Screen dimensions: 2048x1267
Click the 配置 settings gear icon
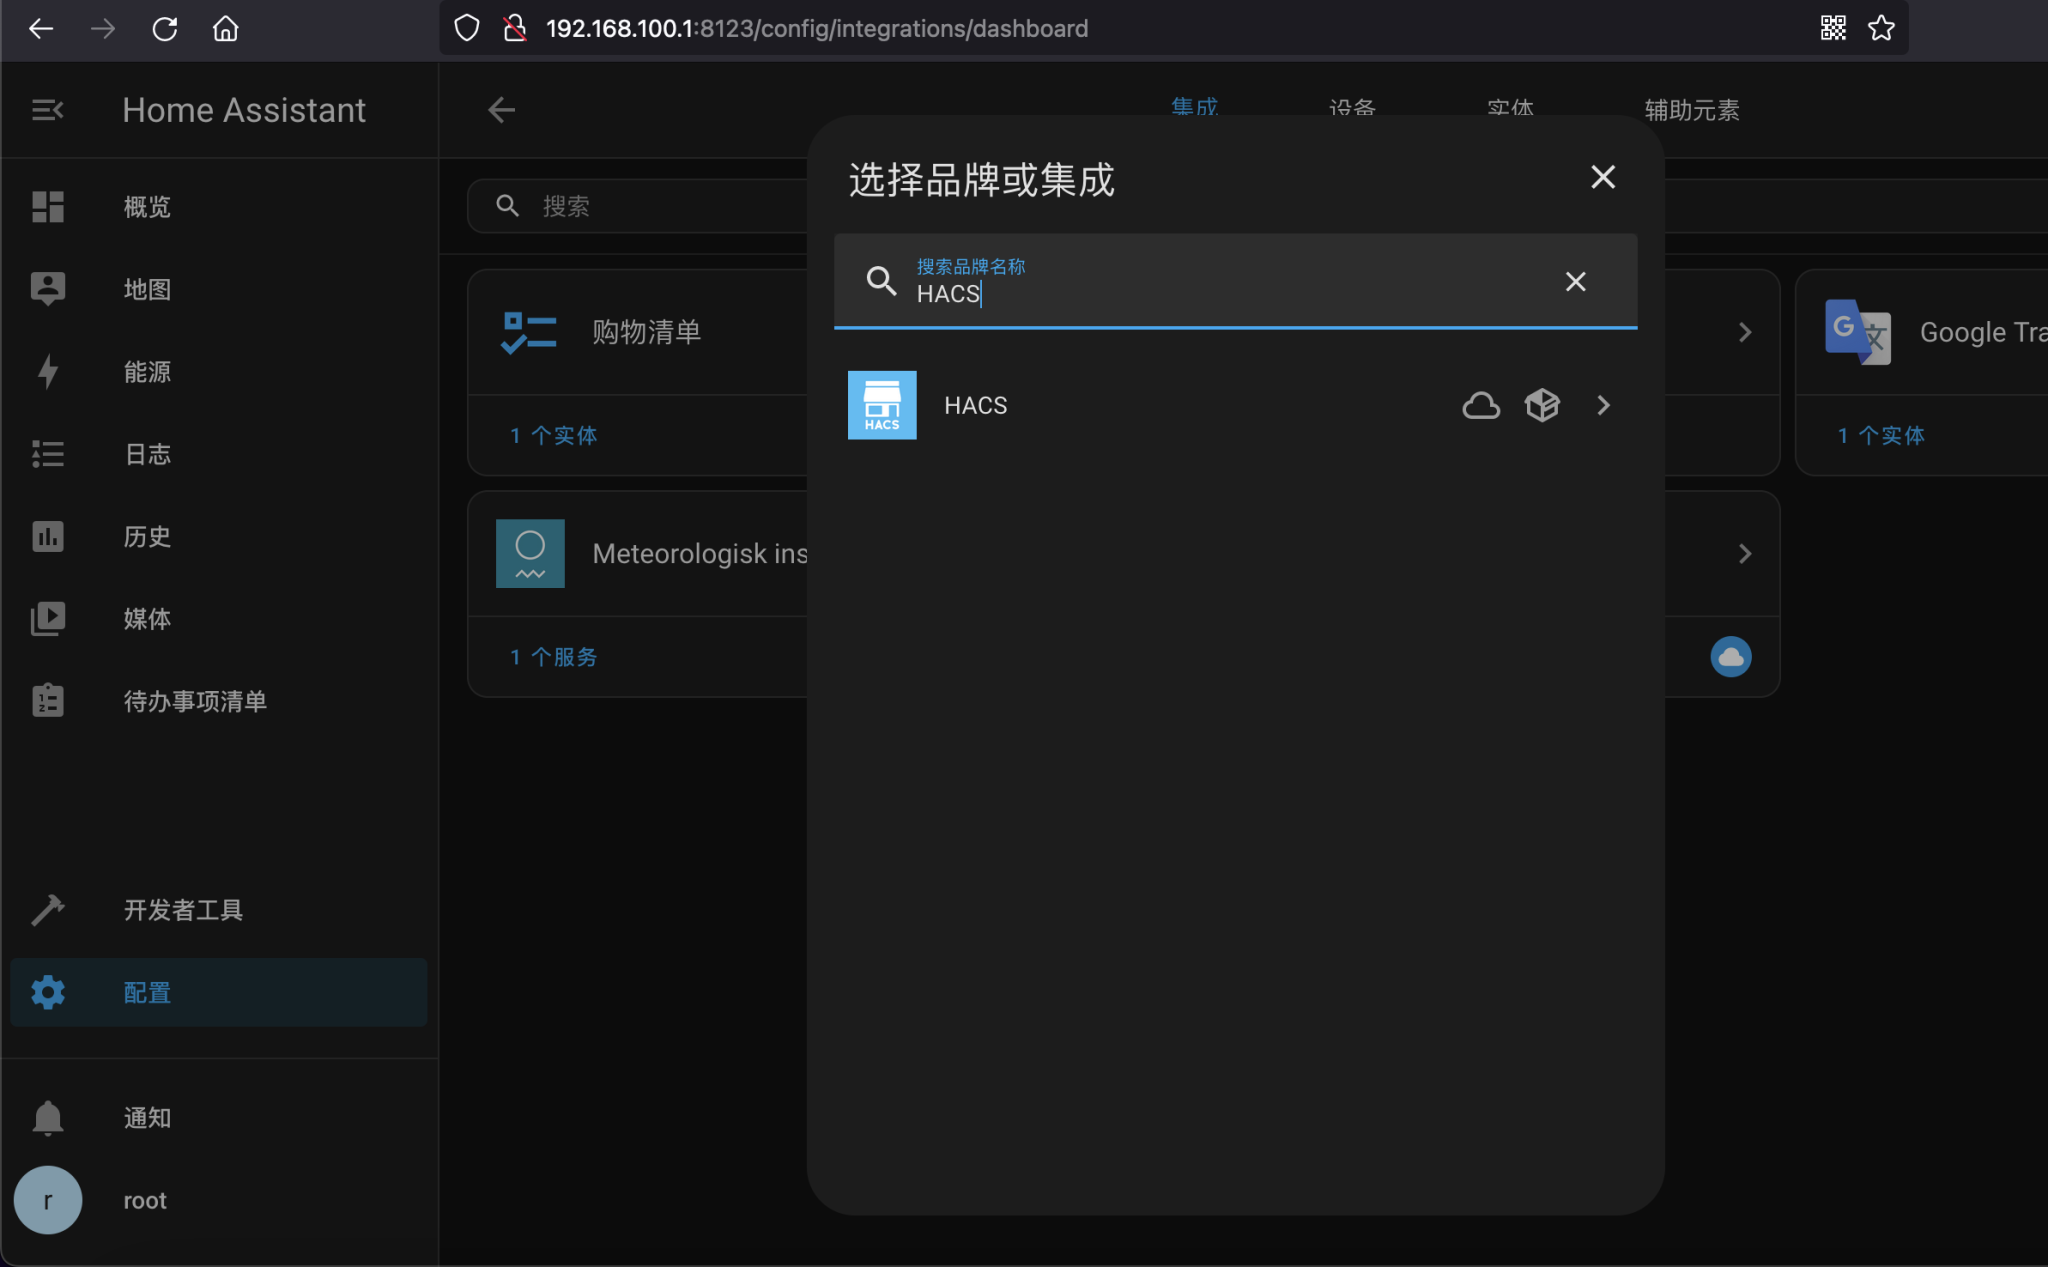pos(47,991)
